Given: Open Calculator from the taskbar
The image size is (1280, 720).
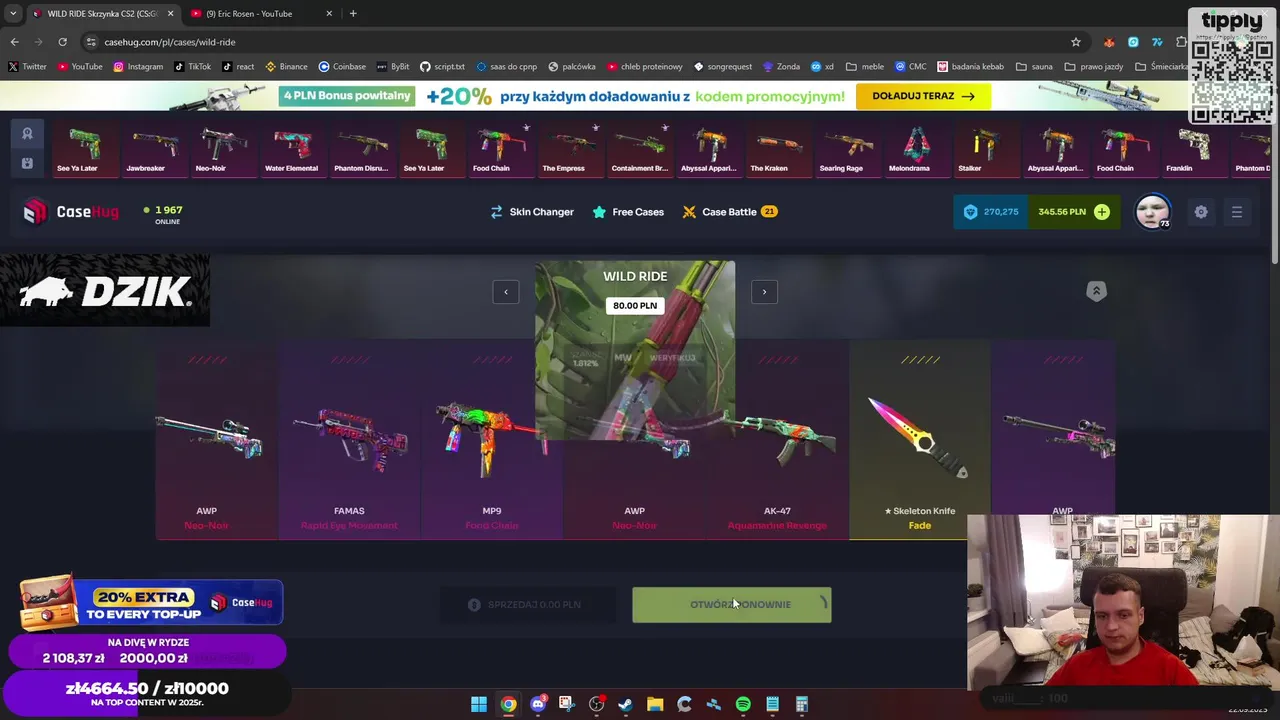Looking at the screenshot, I should pos(801,704).
